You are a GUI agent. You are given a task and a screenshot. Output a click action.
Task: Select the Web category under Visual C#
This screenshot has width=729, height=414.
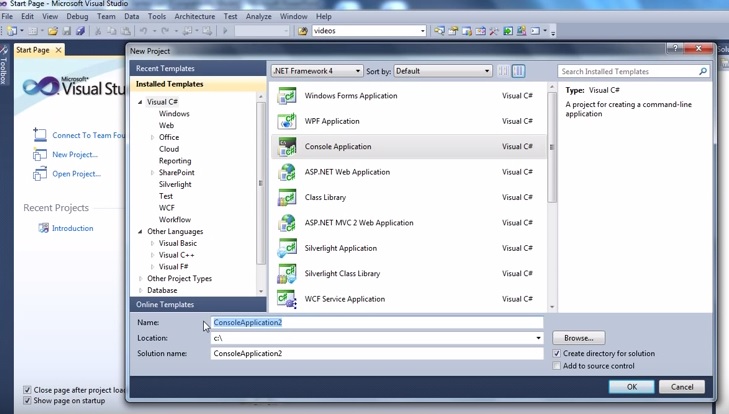(x=166, y=126)
